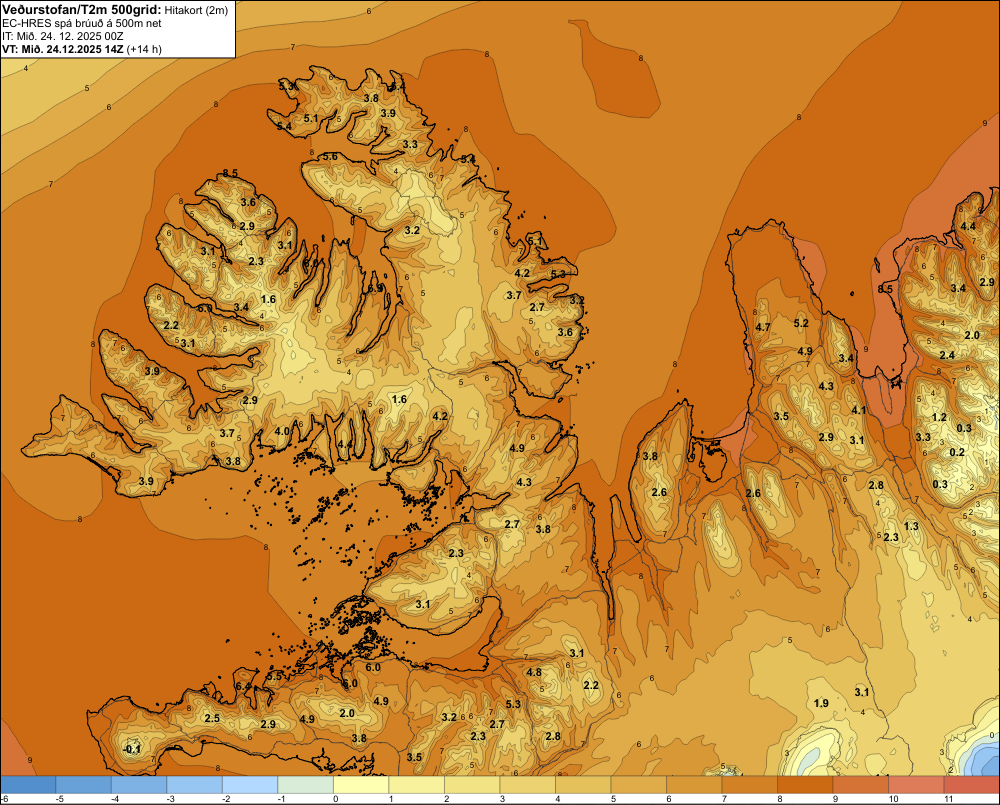The height and width of the screenshot is (805, 1000).
Task: Pick the legend color between -6 and -5
Action: [28, 785]
